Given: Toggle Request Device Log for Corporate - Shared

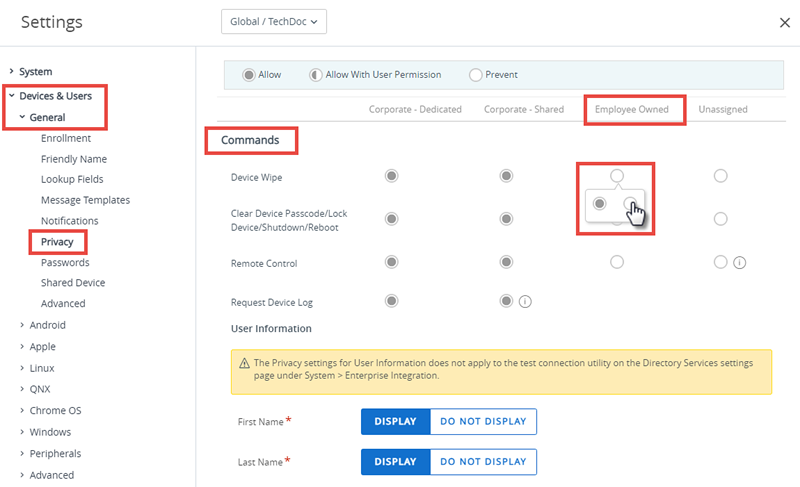Looking at the screenshot, I should [x=506, y=301].
